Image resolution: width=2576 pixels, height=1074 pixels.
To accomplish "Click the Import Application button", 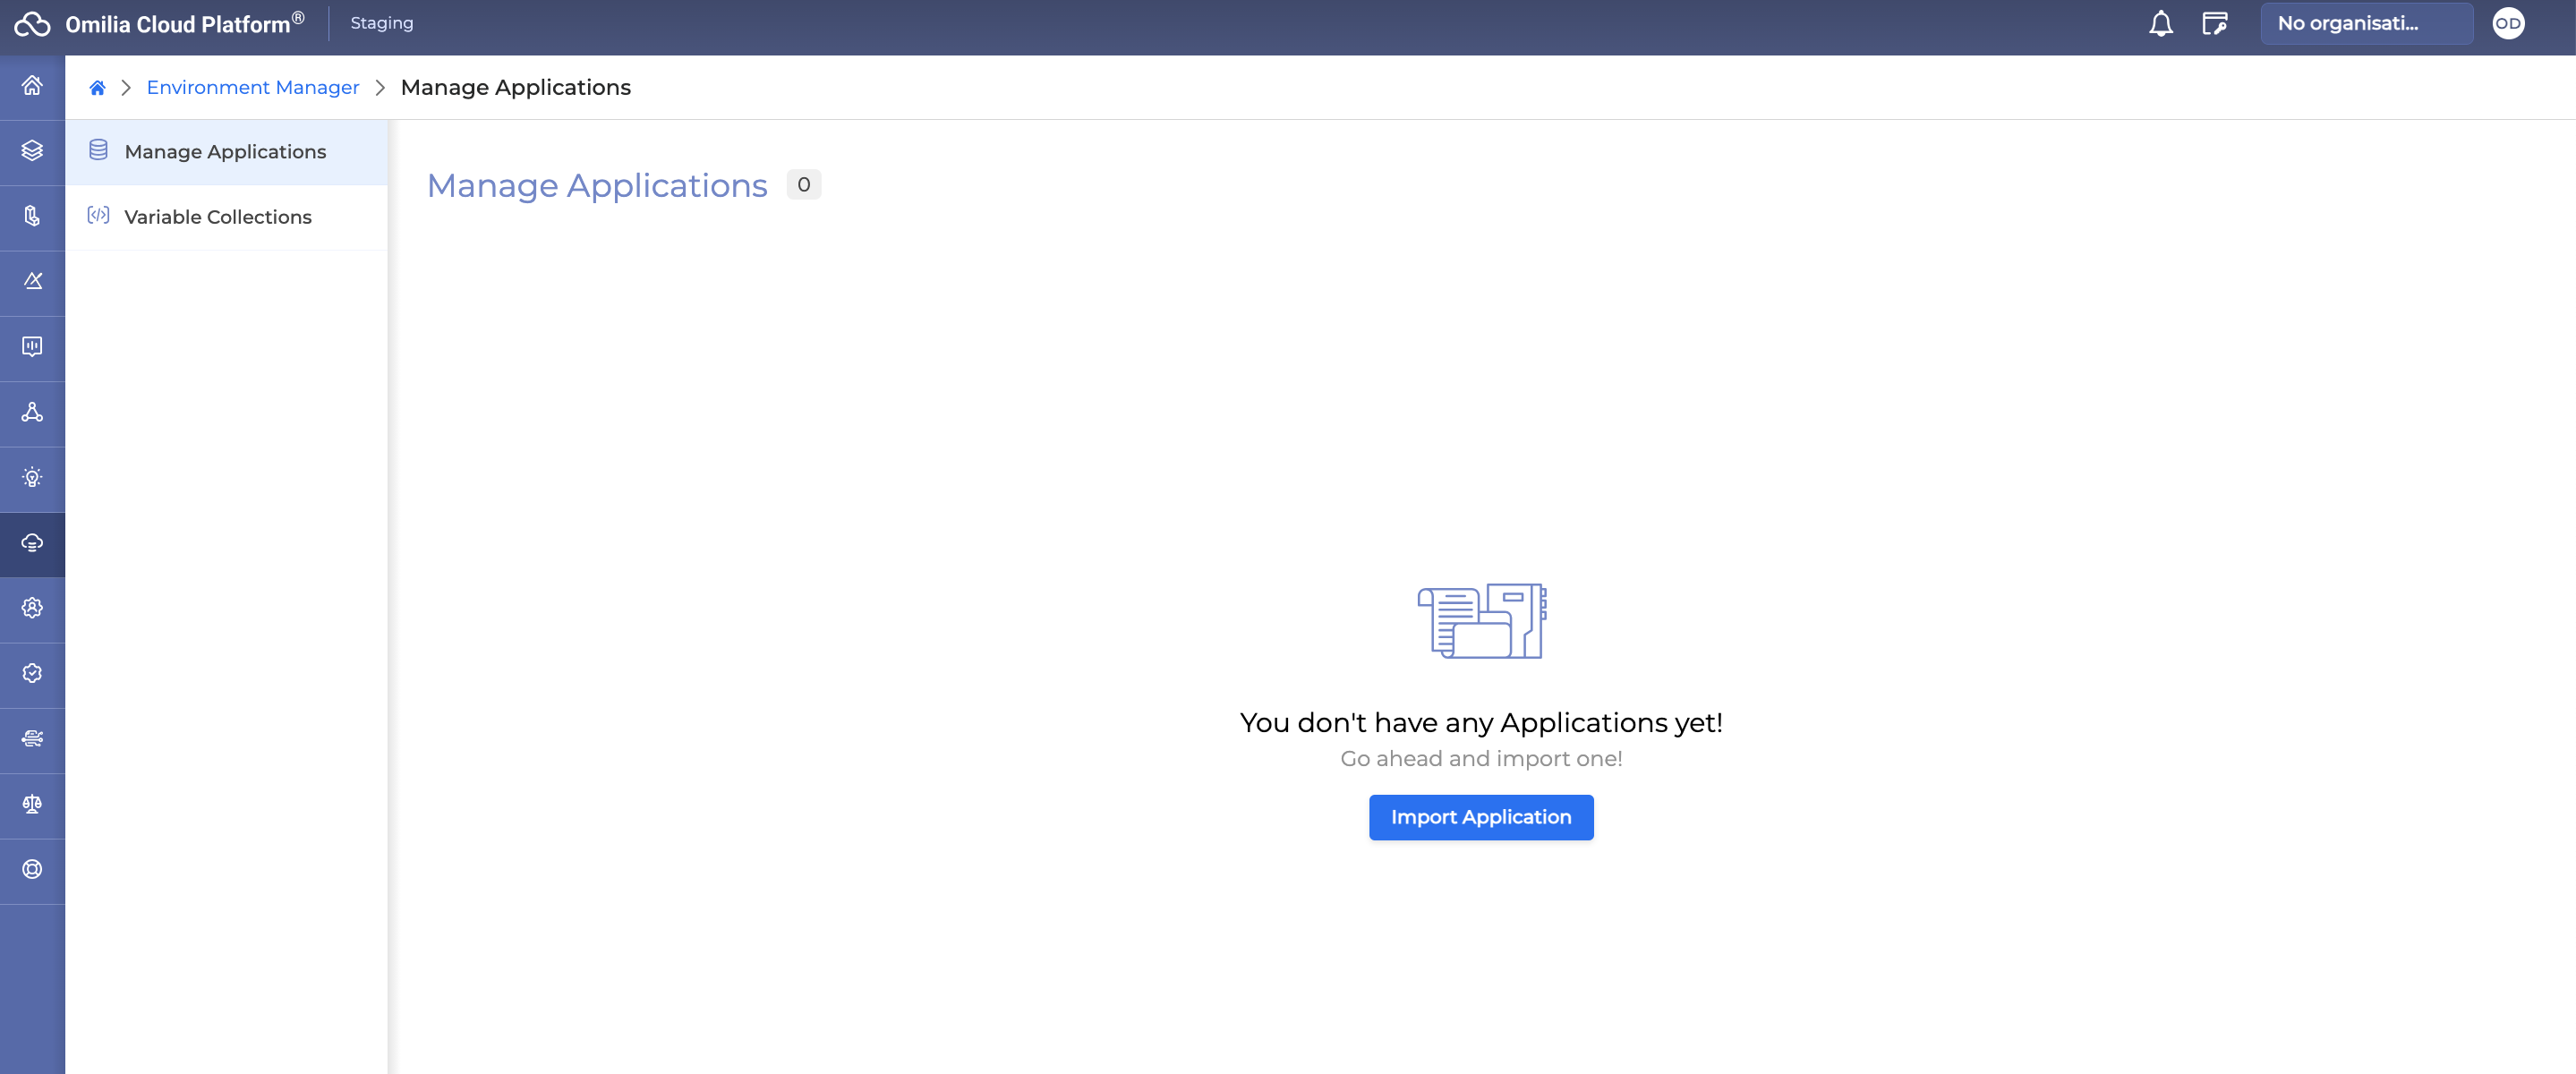I will (1481, 817).
